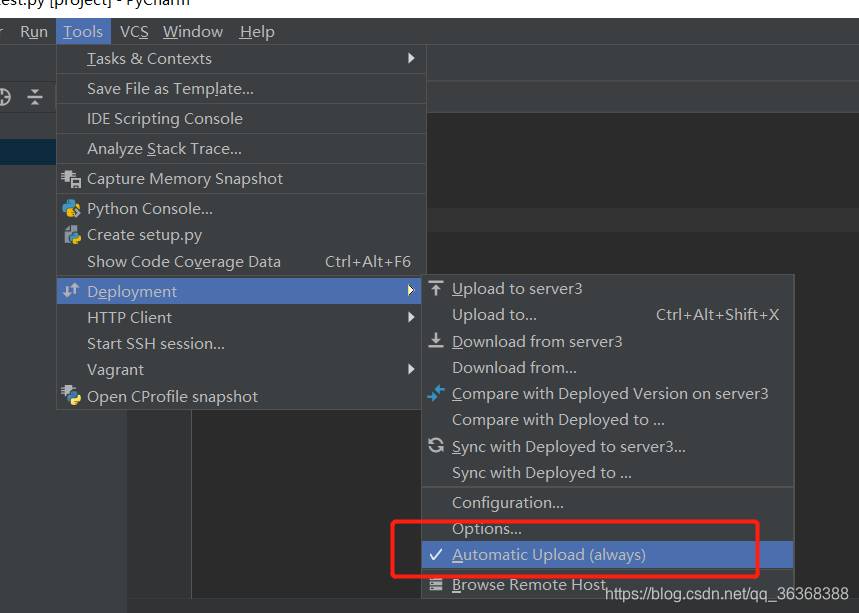Click Sync with Deployed to server3... text
Image resolution: width=859 pixels, height=613 pixels.
coord(569,447)
